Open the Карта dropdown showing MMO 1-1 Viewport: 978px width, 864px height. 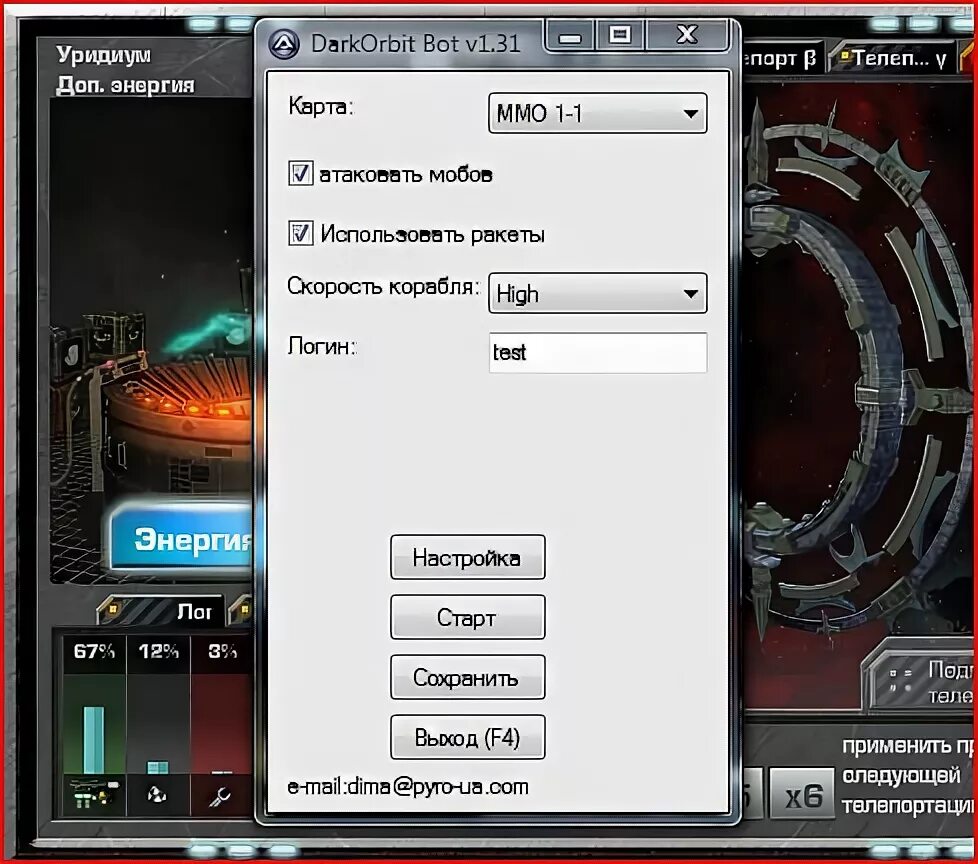pos(598,114)
